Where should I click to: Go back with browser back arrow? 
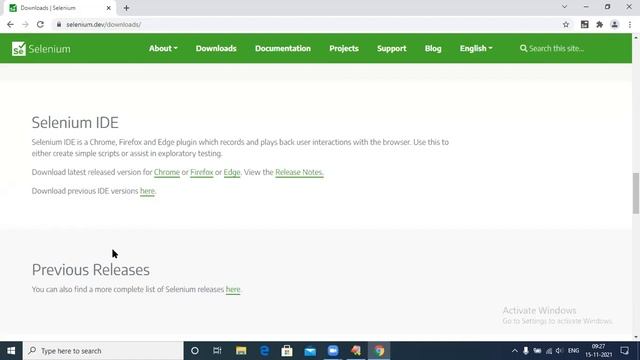[x=10, y=24]
